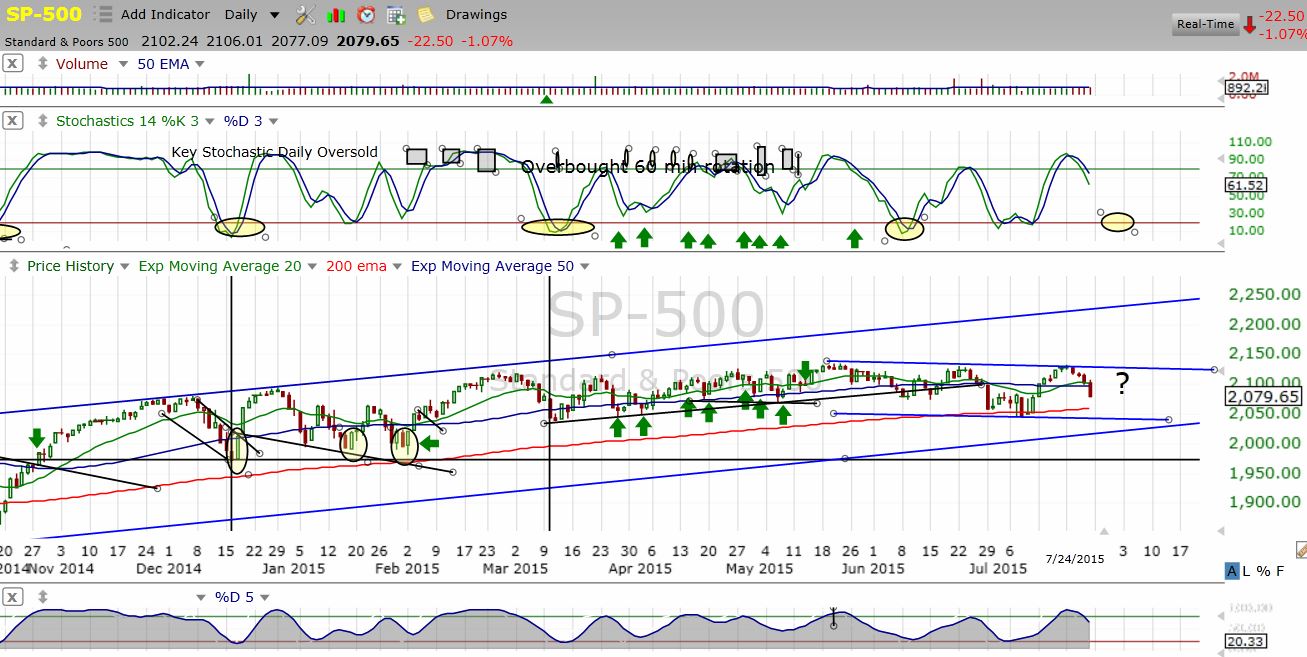Image resolution: width=1307 pixels, height=657 pixels.
Task: Open the yellow sticky notes icon
Action: (x=426, y=15)
